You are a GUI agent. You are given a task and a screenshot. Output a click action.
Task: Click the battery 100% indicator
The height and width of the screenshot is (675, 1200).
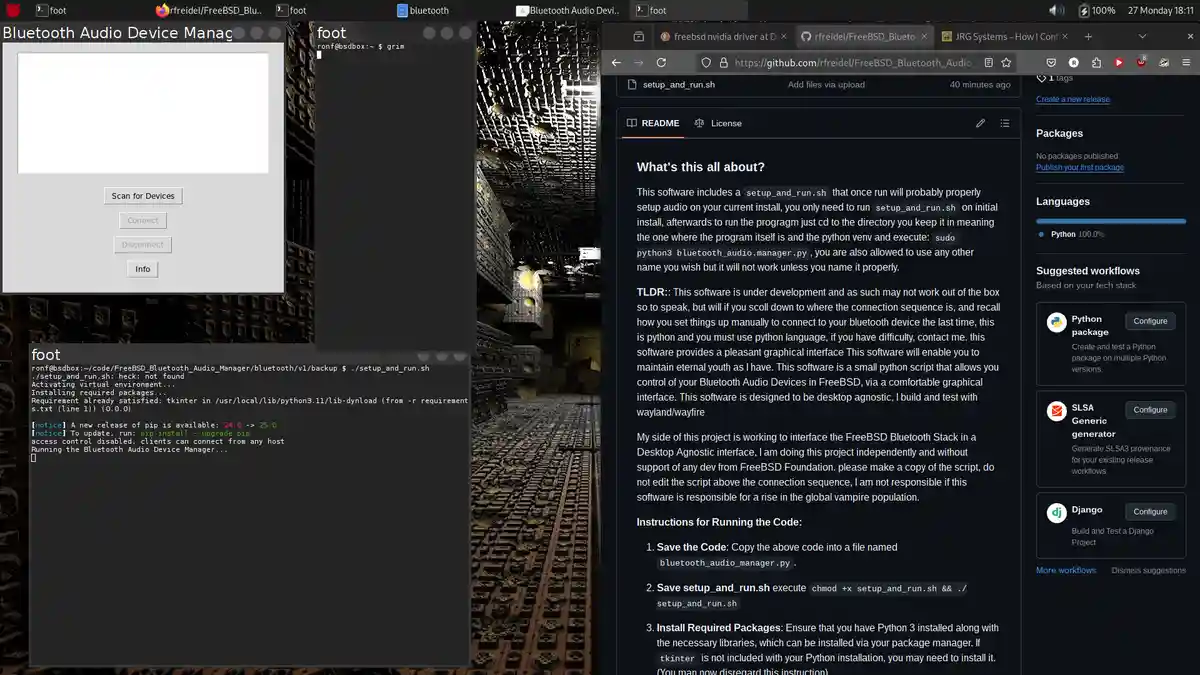(x=1098, y=10)
